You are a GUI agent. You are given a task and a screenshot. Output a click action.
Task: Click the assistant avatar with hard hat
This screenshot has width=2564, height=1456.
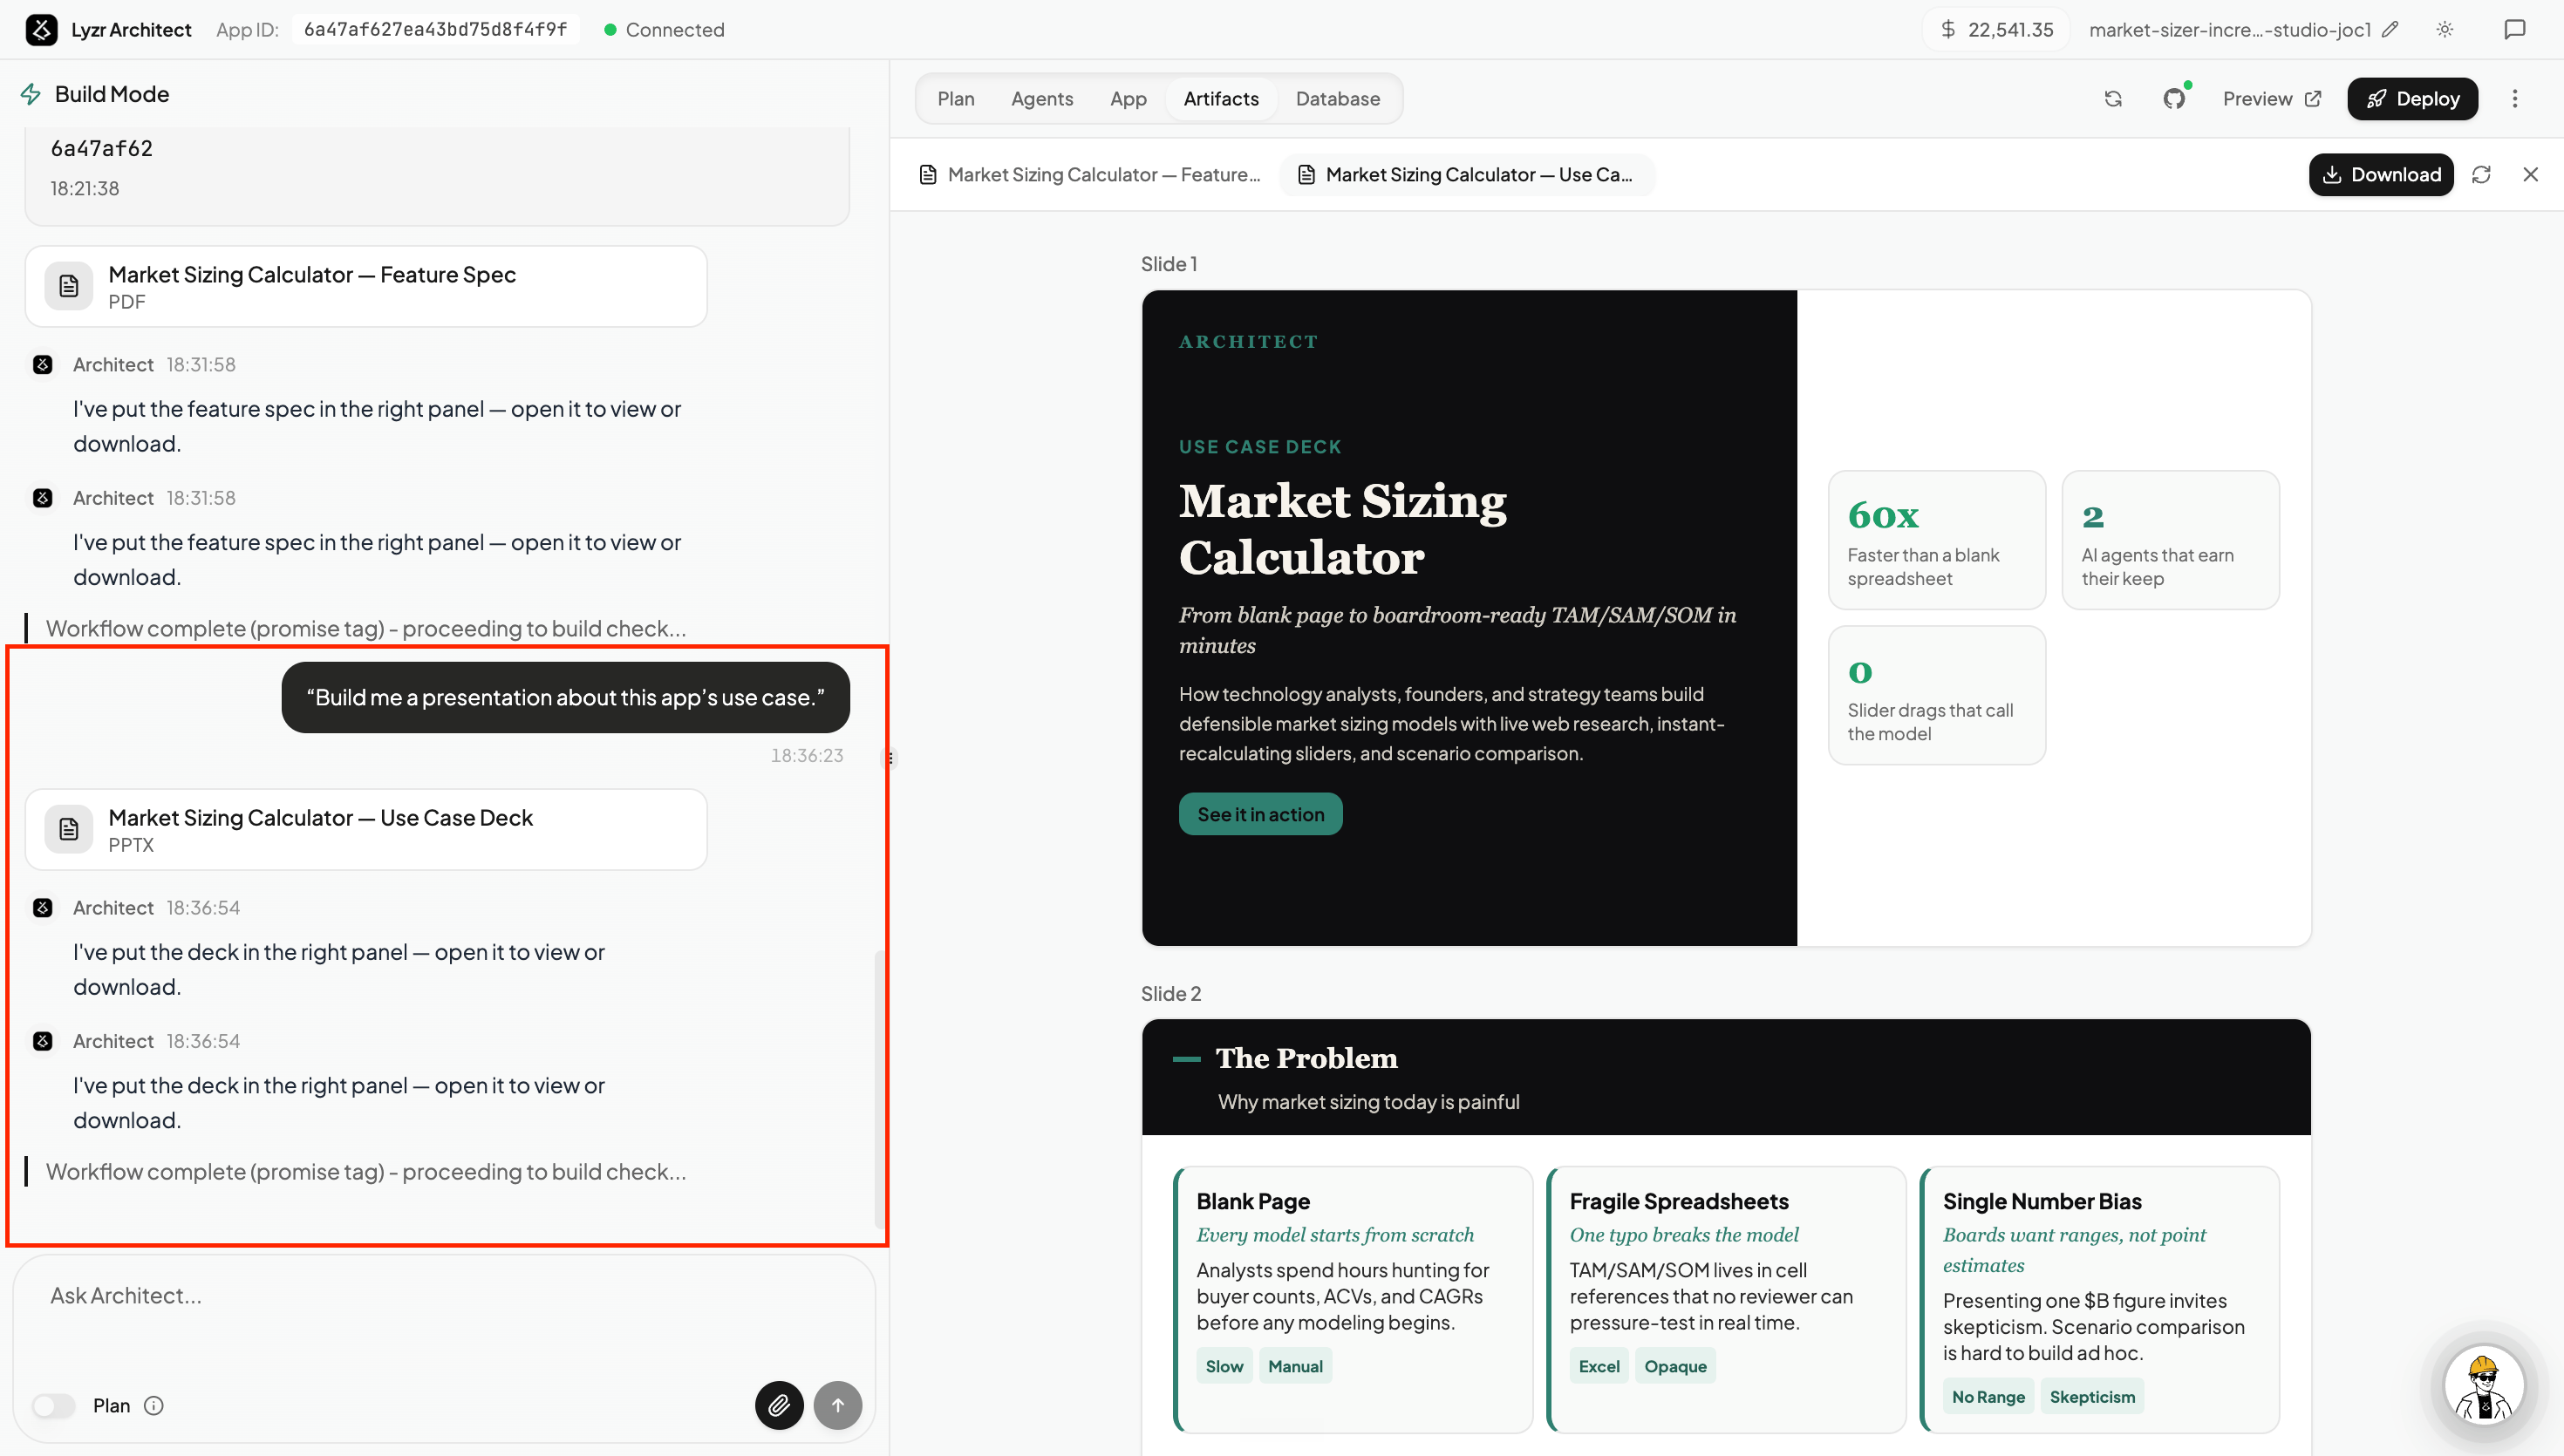2484,1385
